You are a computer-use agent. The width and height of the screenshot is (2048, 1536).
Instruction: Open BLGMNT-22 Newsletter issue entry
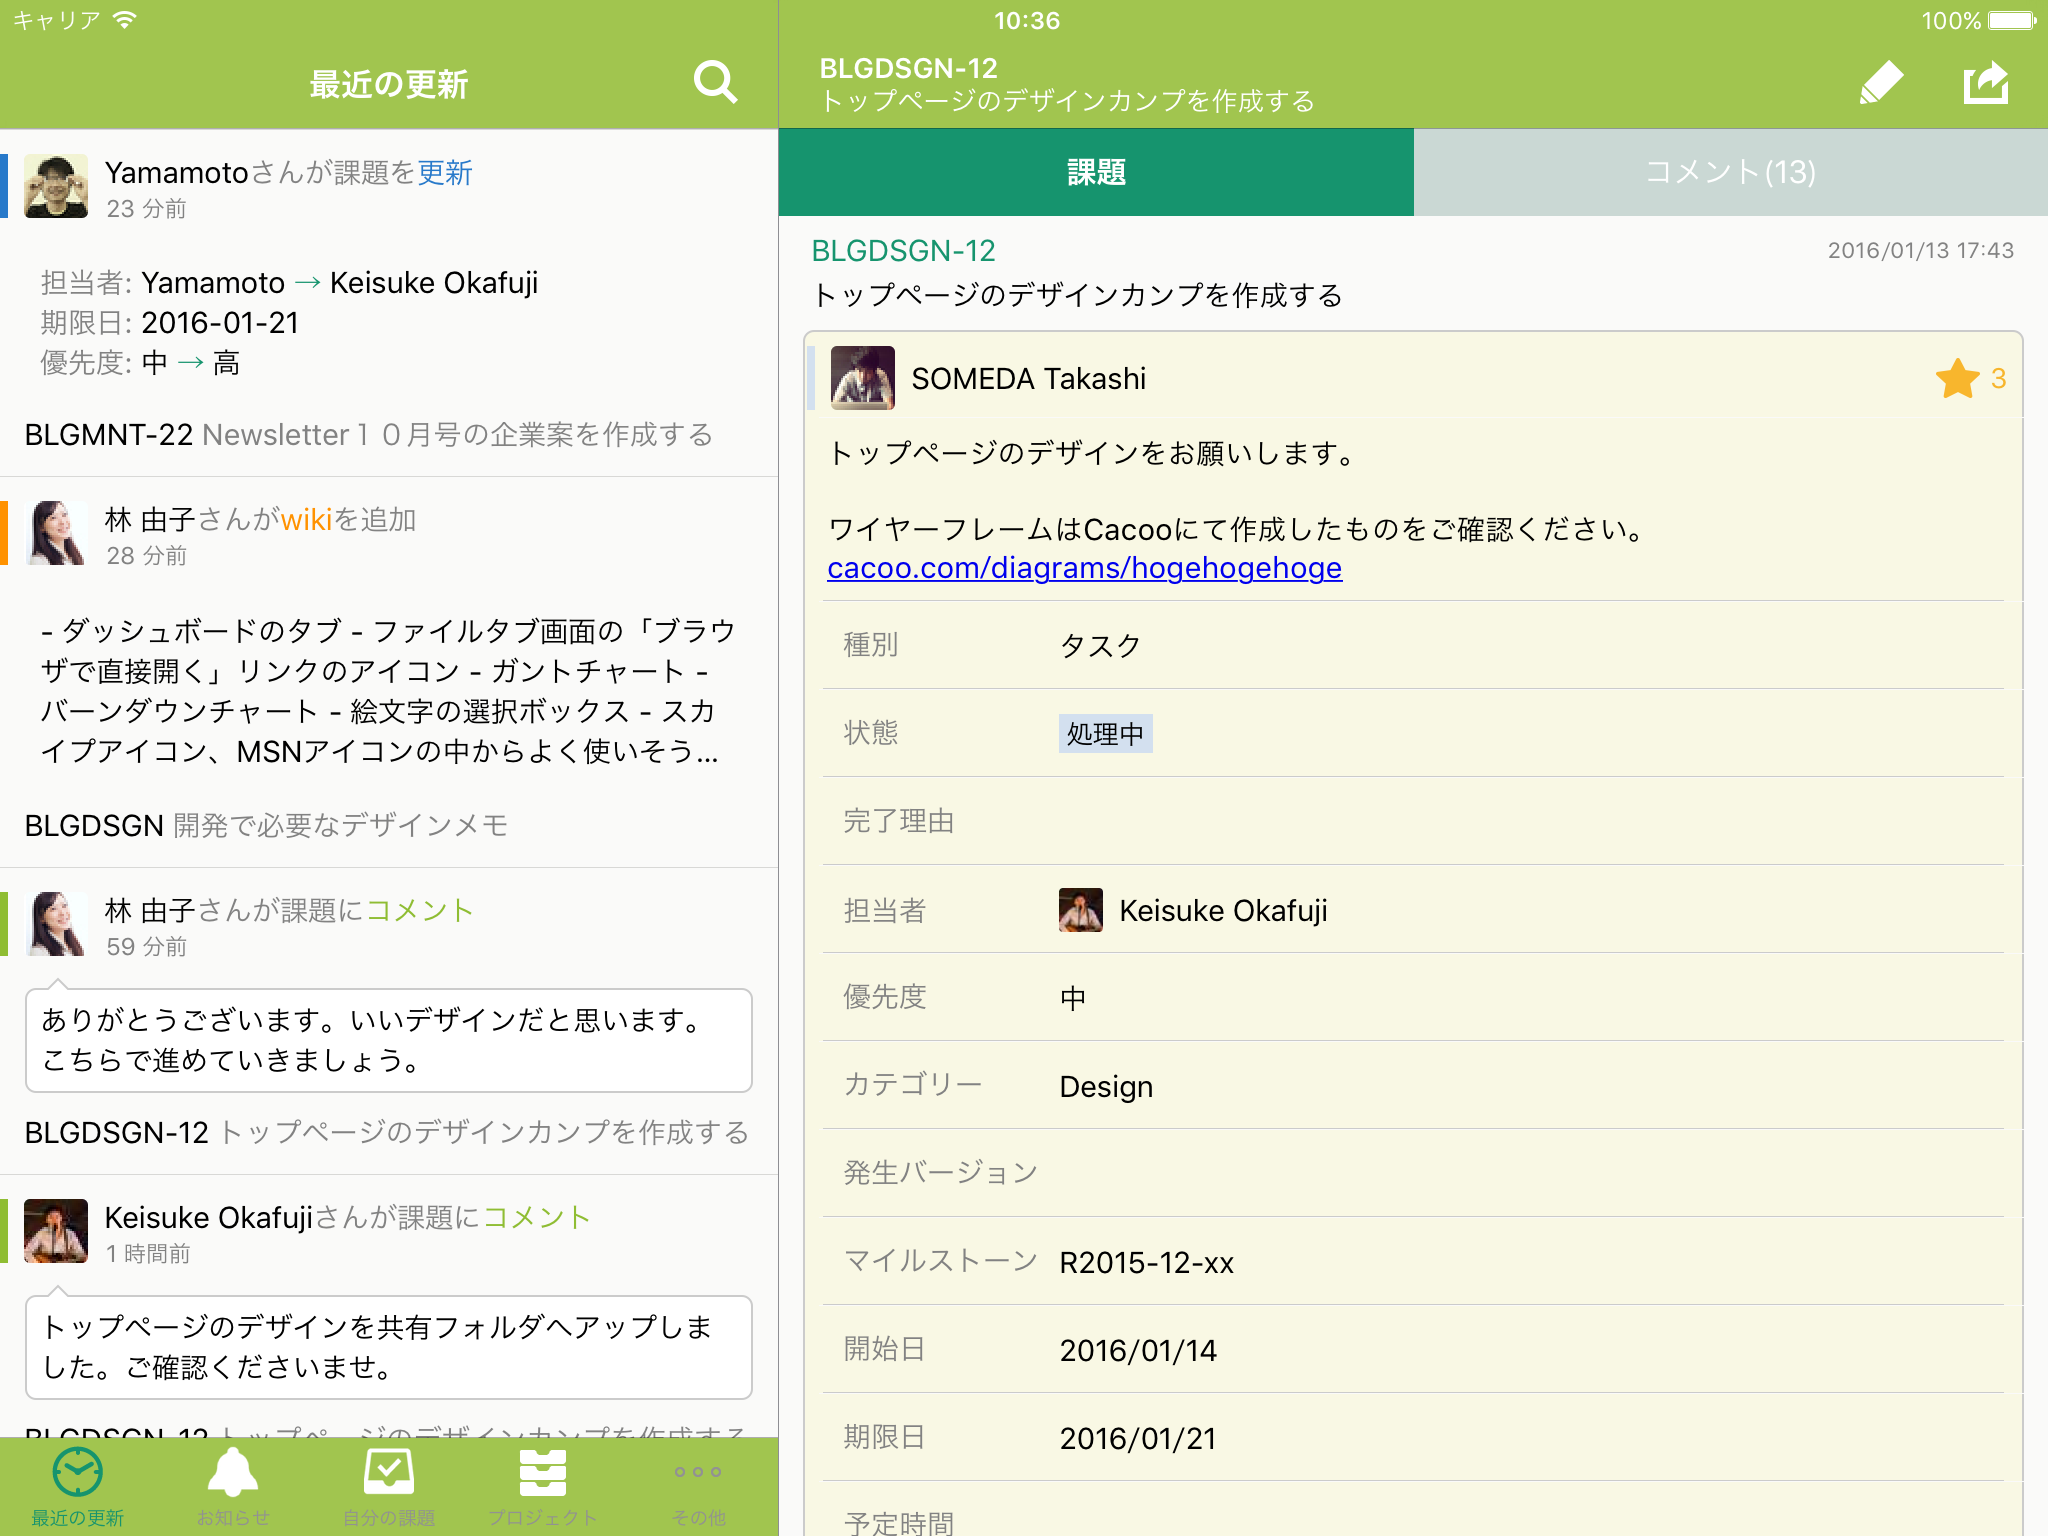pos(369,435)
